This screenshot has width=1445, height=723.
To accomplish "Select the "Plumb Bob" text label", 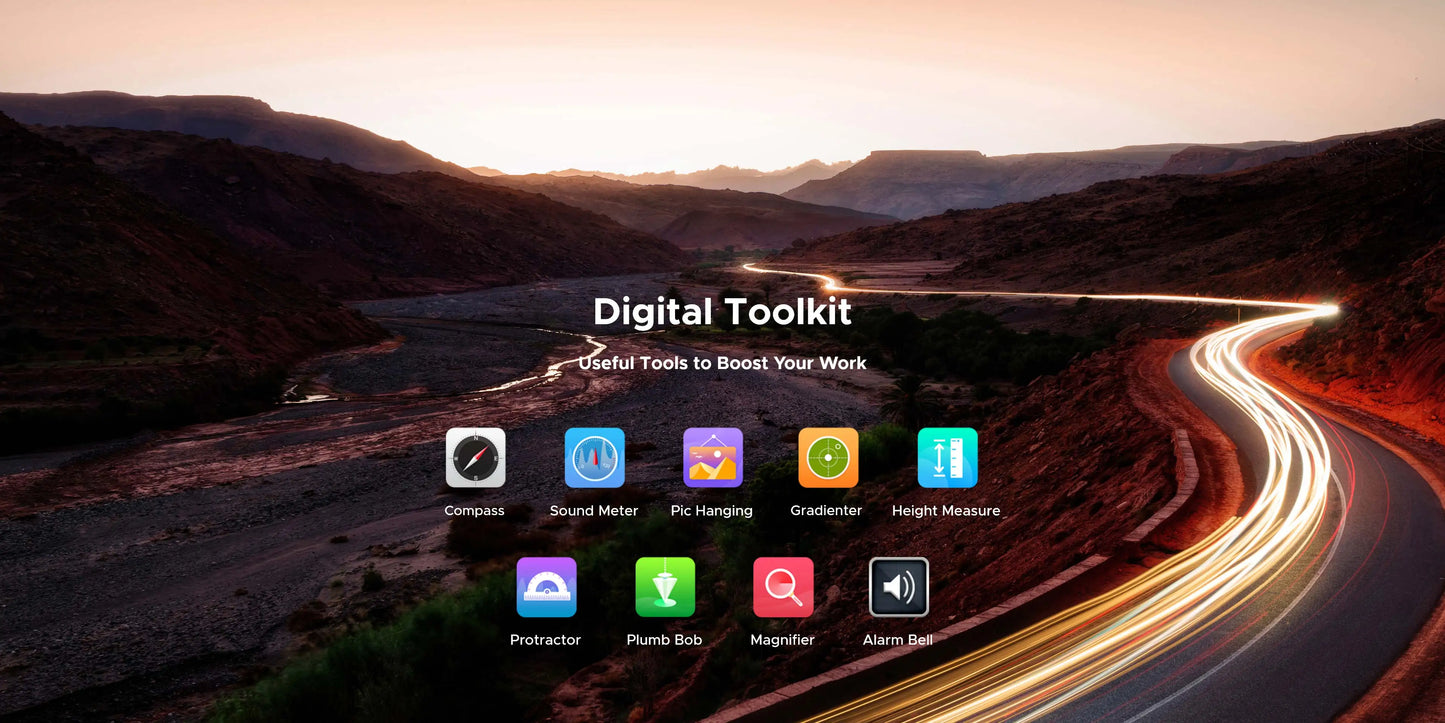I will (664, 640).
